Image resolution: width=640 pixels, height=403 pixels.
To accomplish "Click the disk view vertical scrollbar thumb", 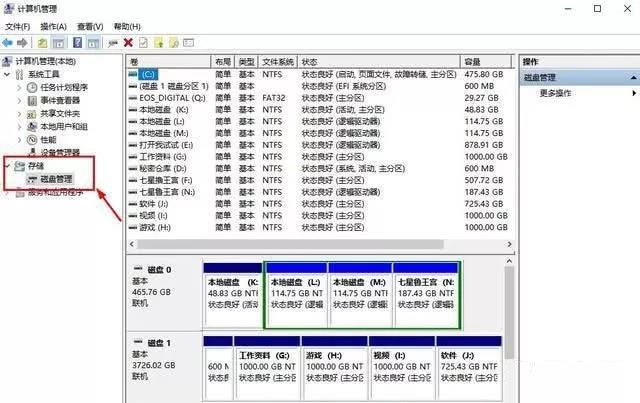I will click(509, 312).
